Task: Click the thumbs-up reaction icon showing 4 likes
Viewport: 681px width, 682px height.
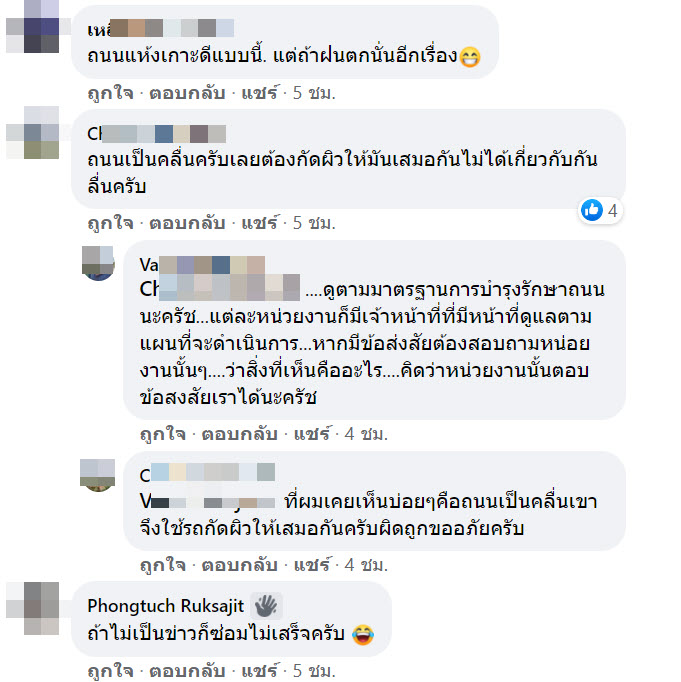Action: [x=592, y=211]
